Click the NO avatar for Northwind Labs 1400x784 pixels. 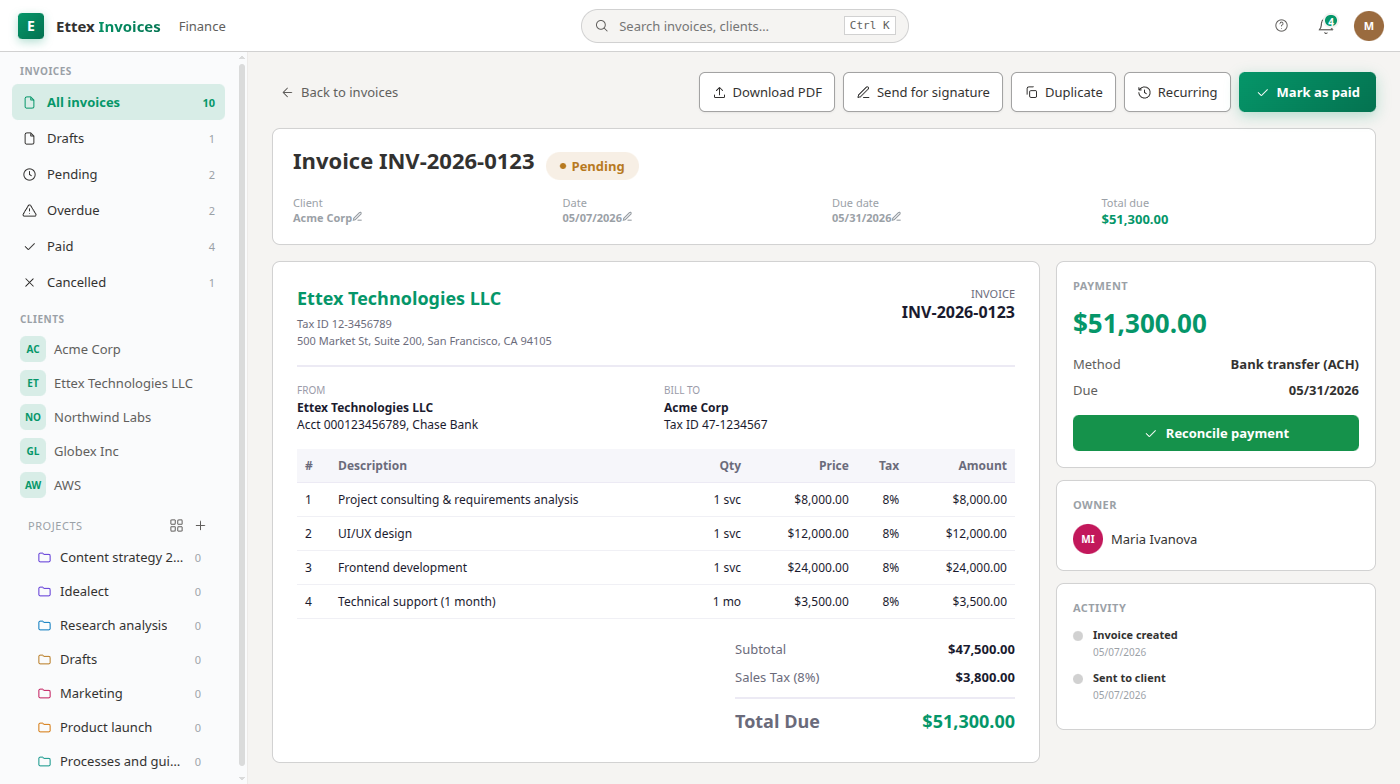[33, 417]
